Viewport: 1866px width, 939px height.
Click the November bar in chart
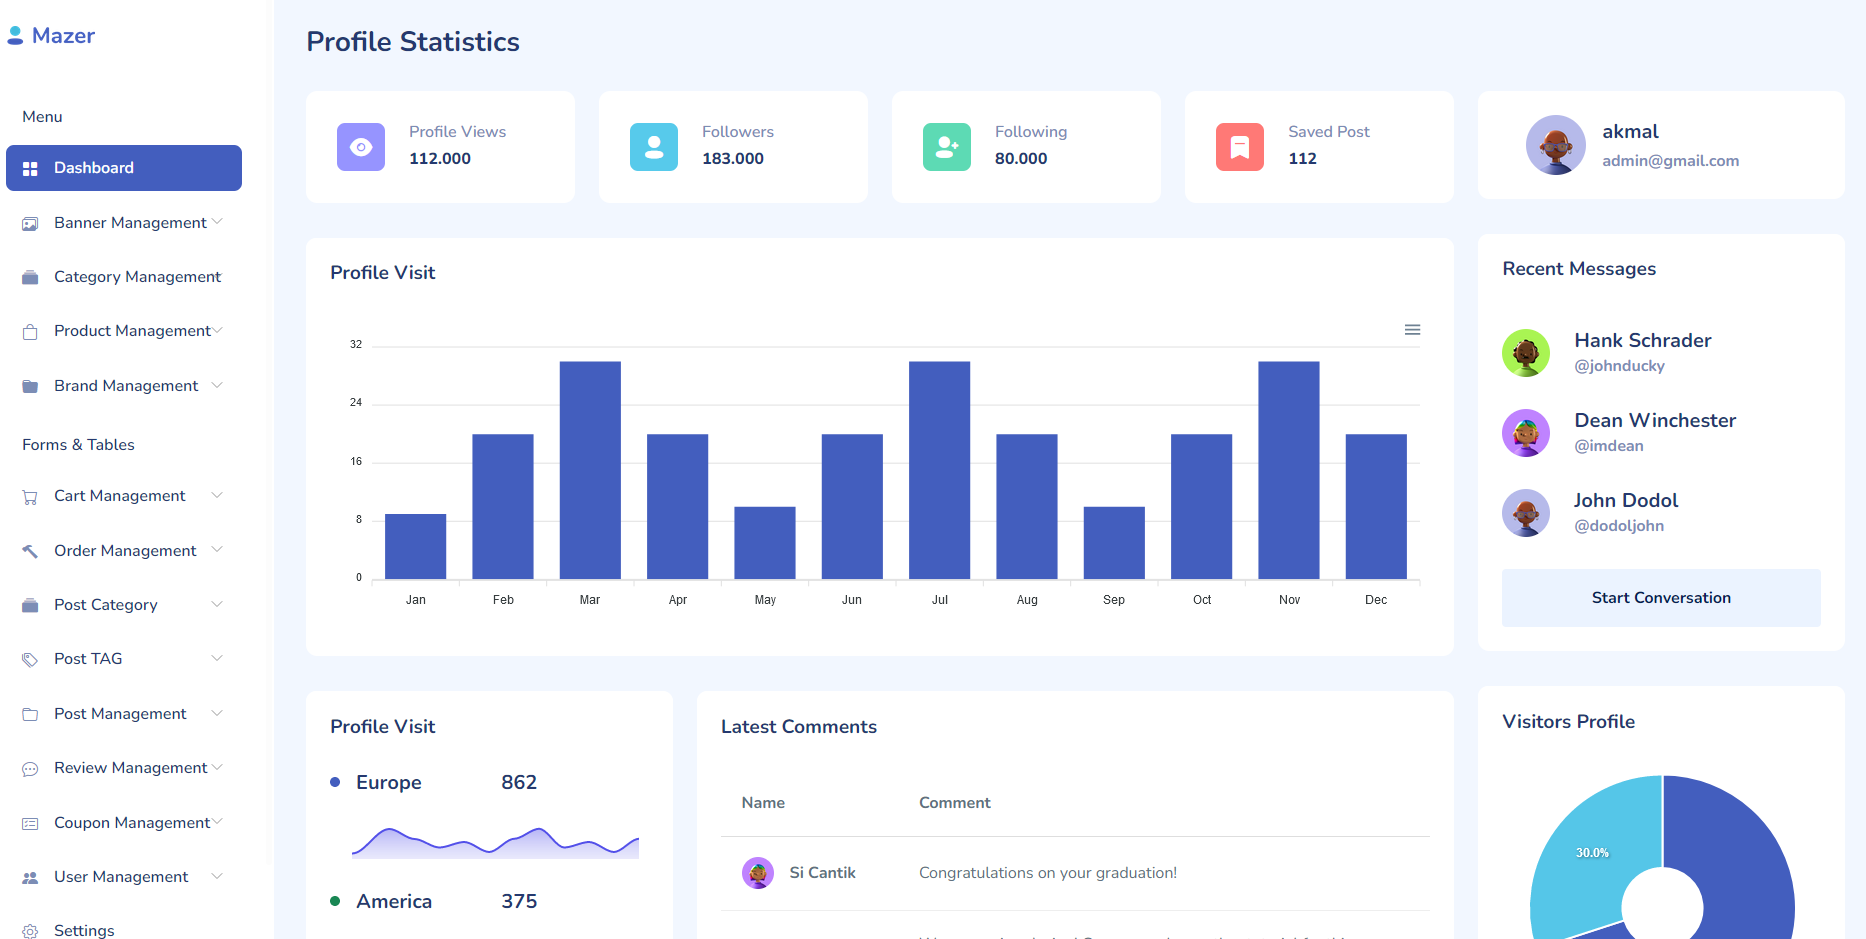(x=1289, y=470)
